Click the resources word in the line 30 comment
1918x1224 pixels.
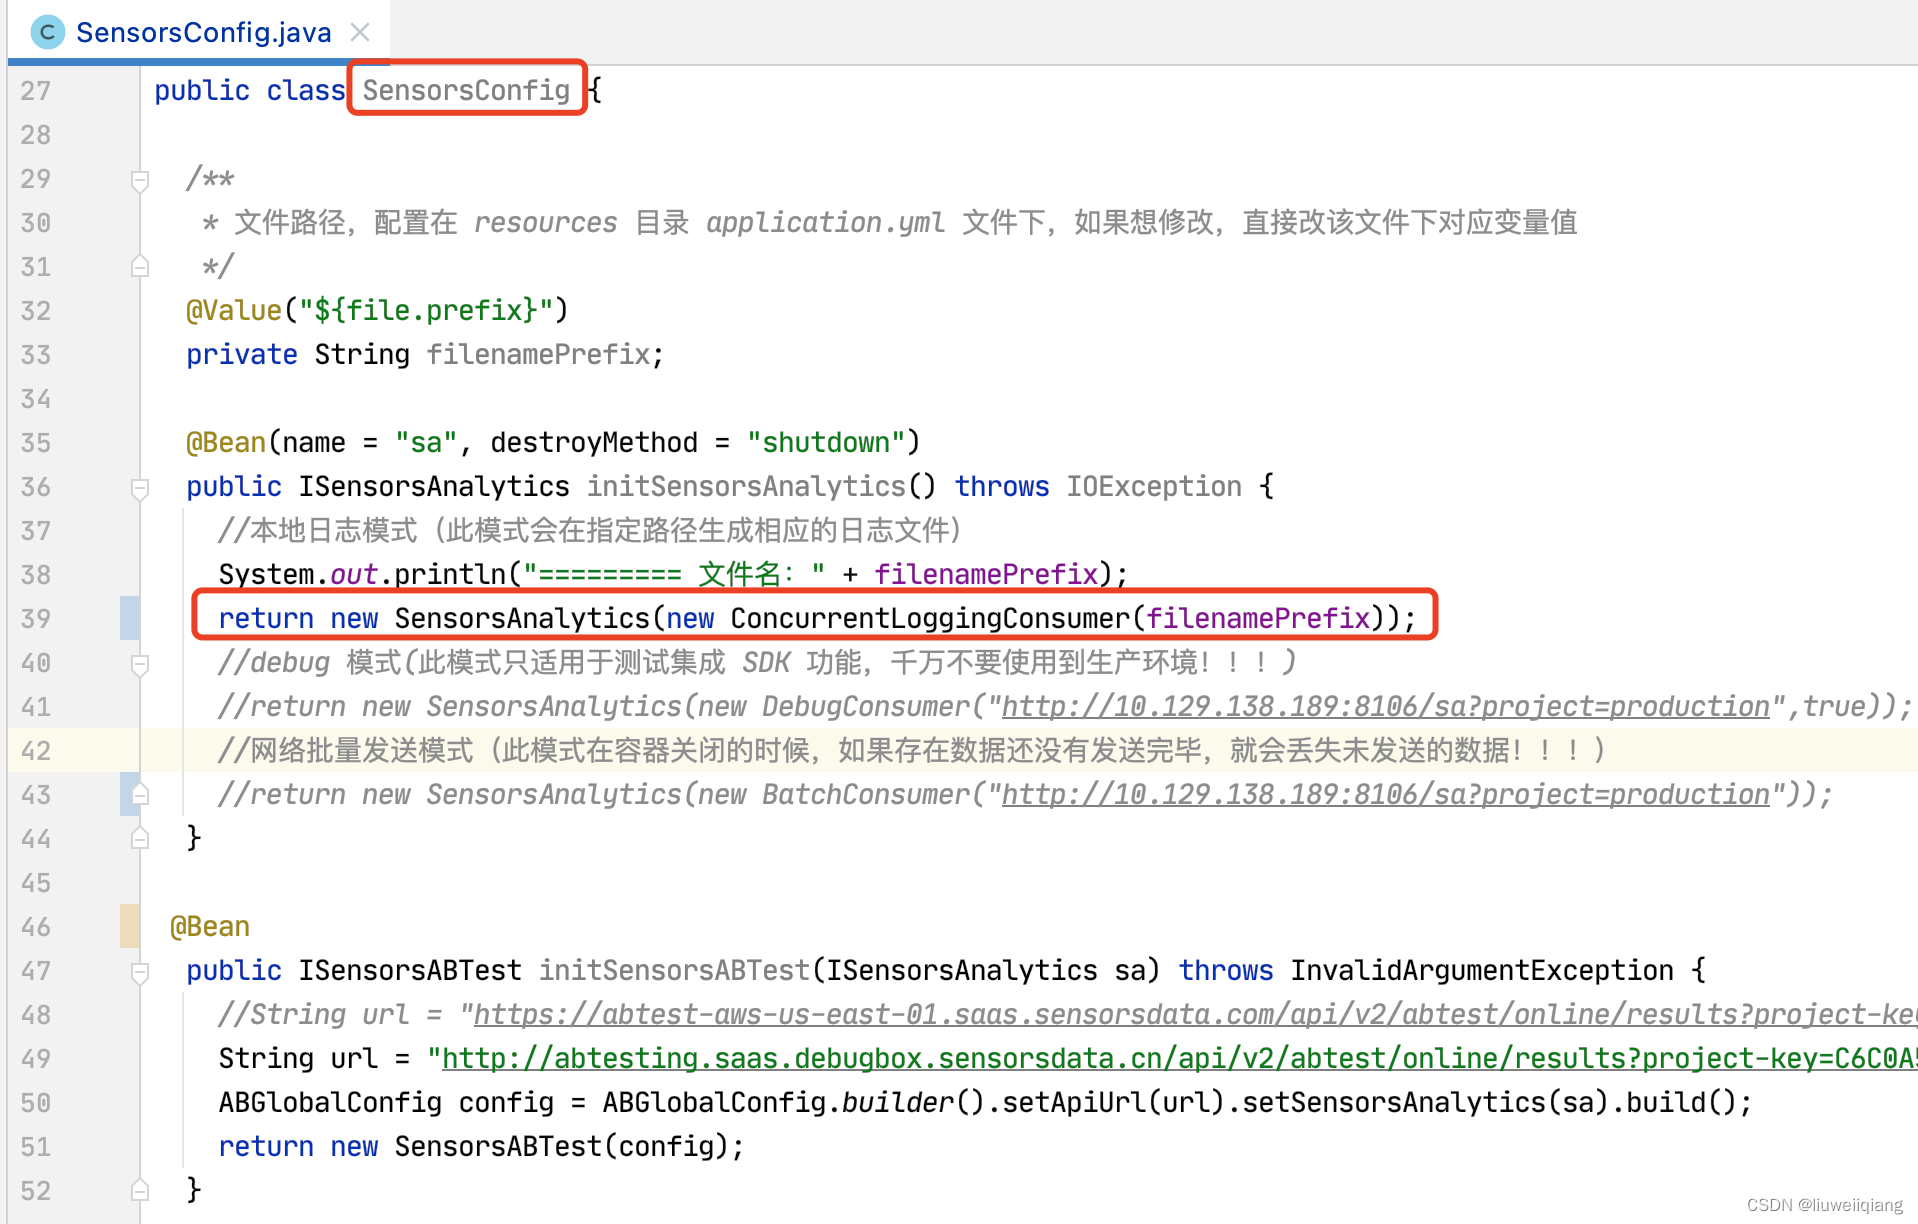[x=546, y=222]
